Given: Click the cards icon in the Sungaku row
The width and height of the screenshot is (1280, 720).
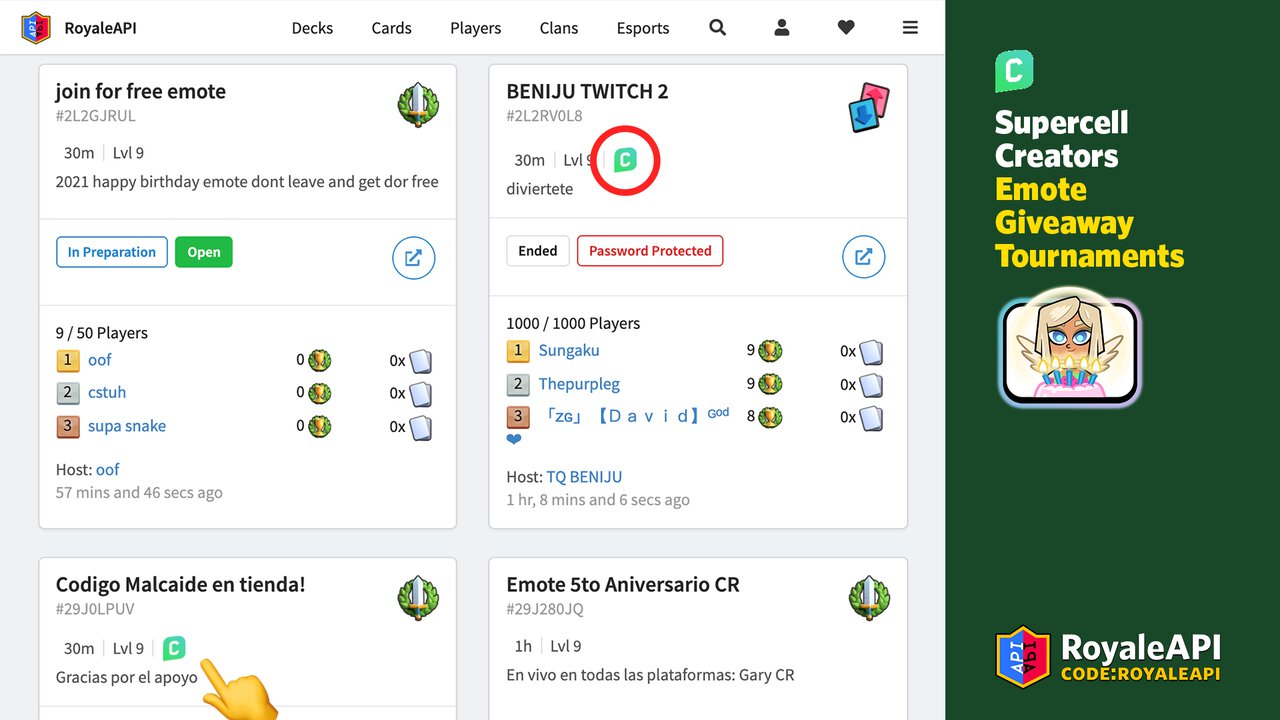Looking at the screenshot, I should (871, 352).
